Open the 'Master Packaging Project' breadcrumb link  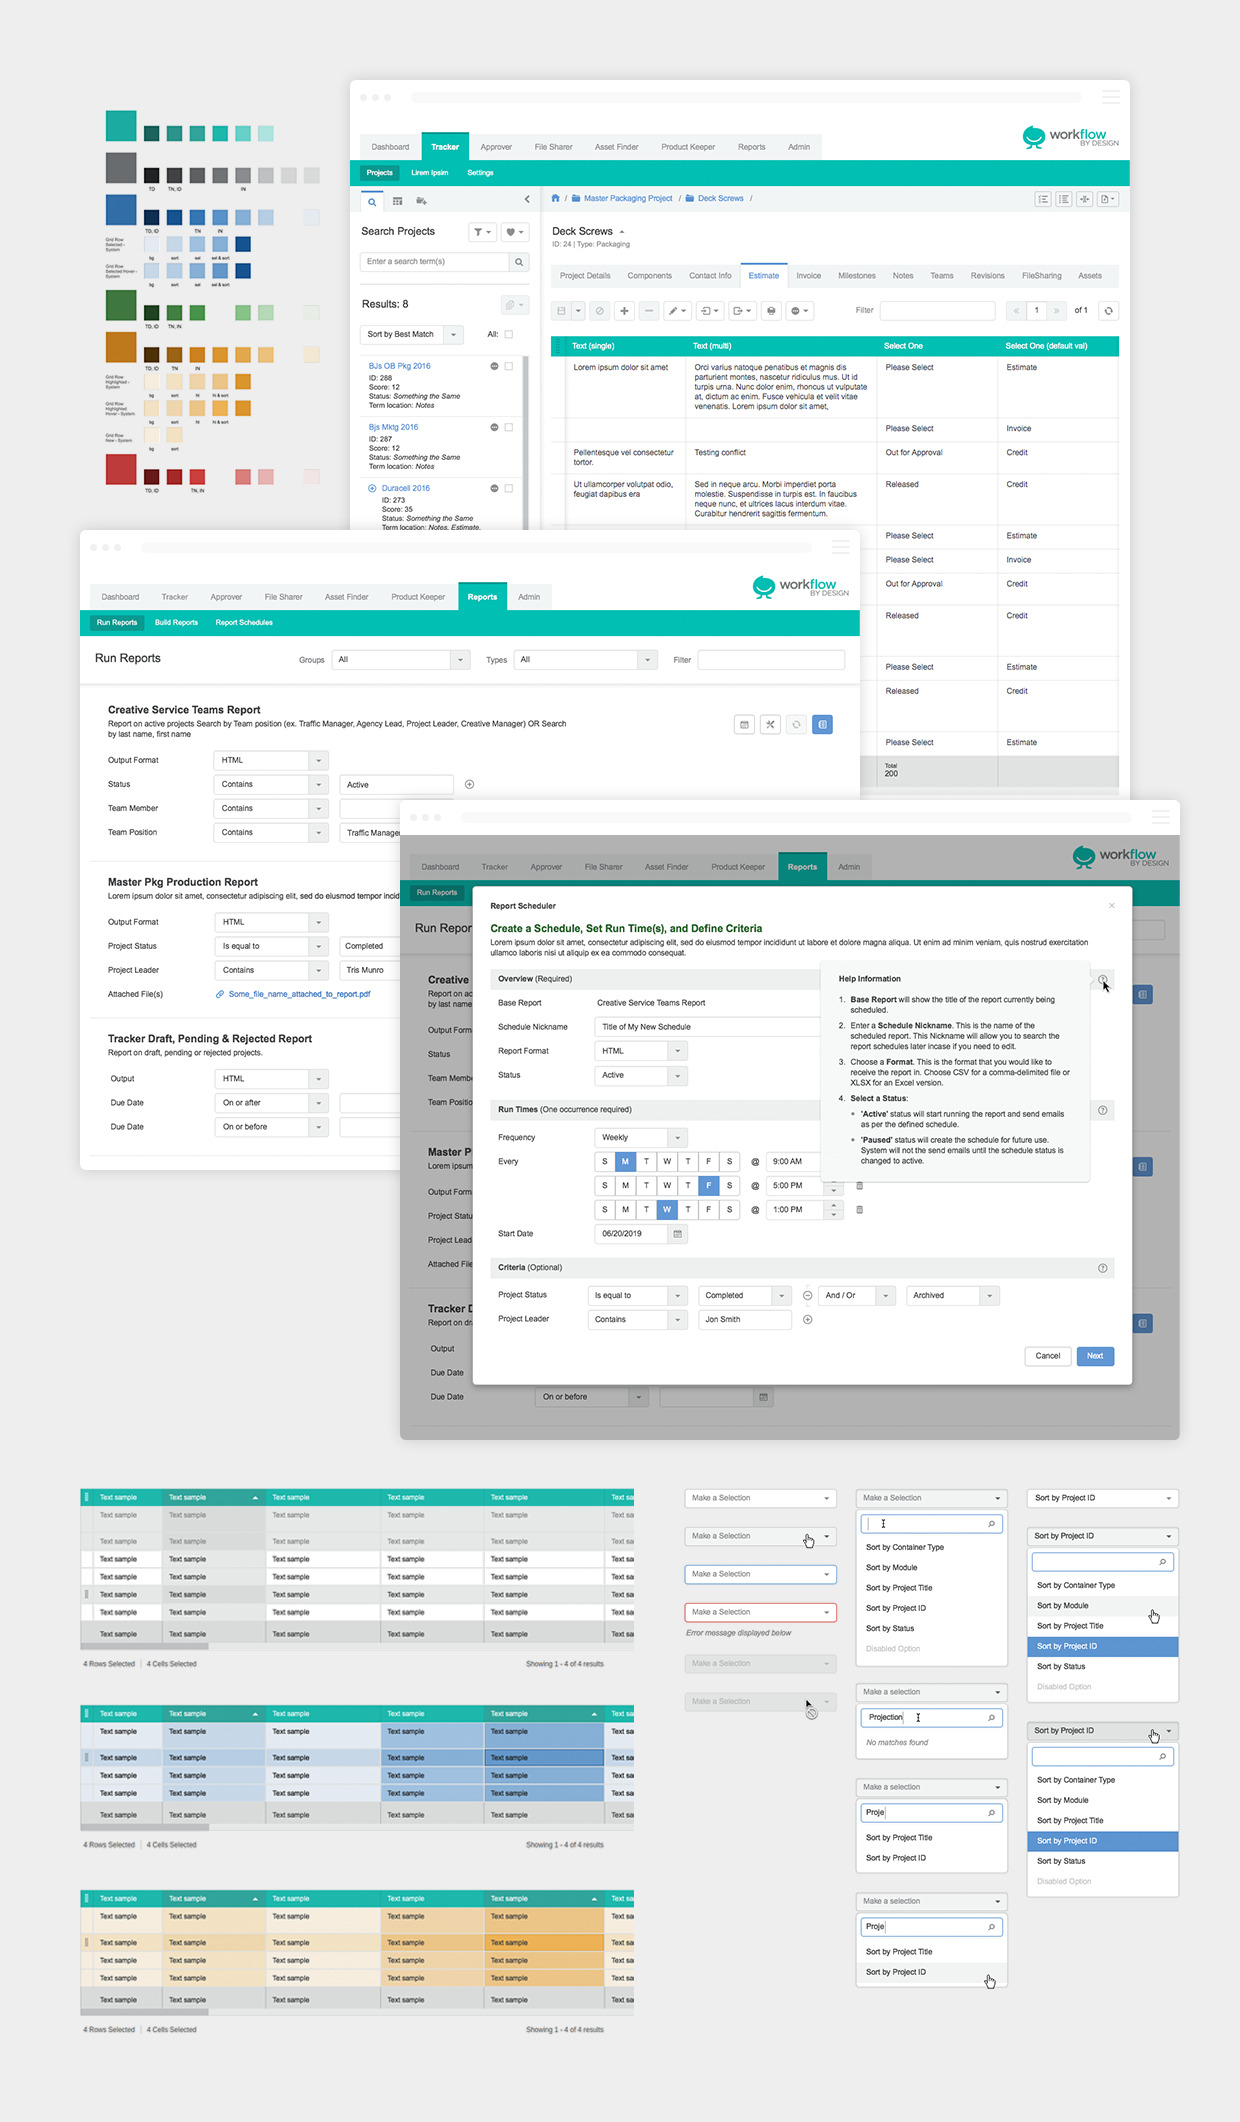[x=628, y=199]
